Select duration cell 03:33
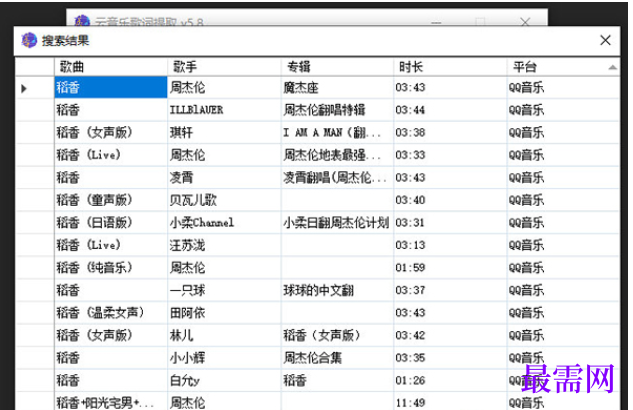 point(450,155)
